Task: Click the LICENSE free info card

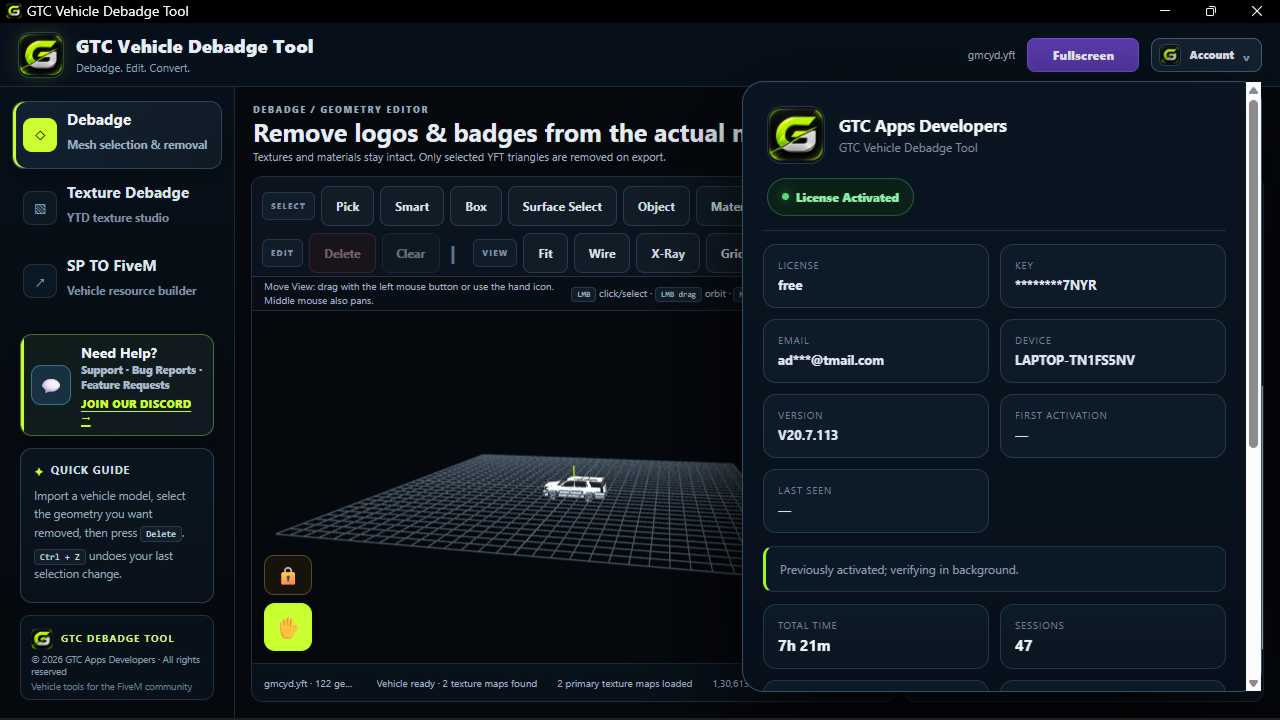Action: pyautogui.click(x=876, y=276)
